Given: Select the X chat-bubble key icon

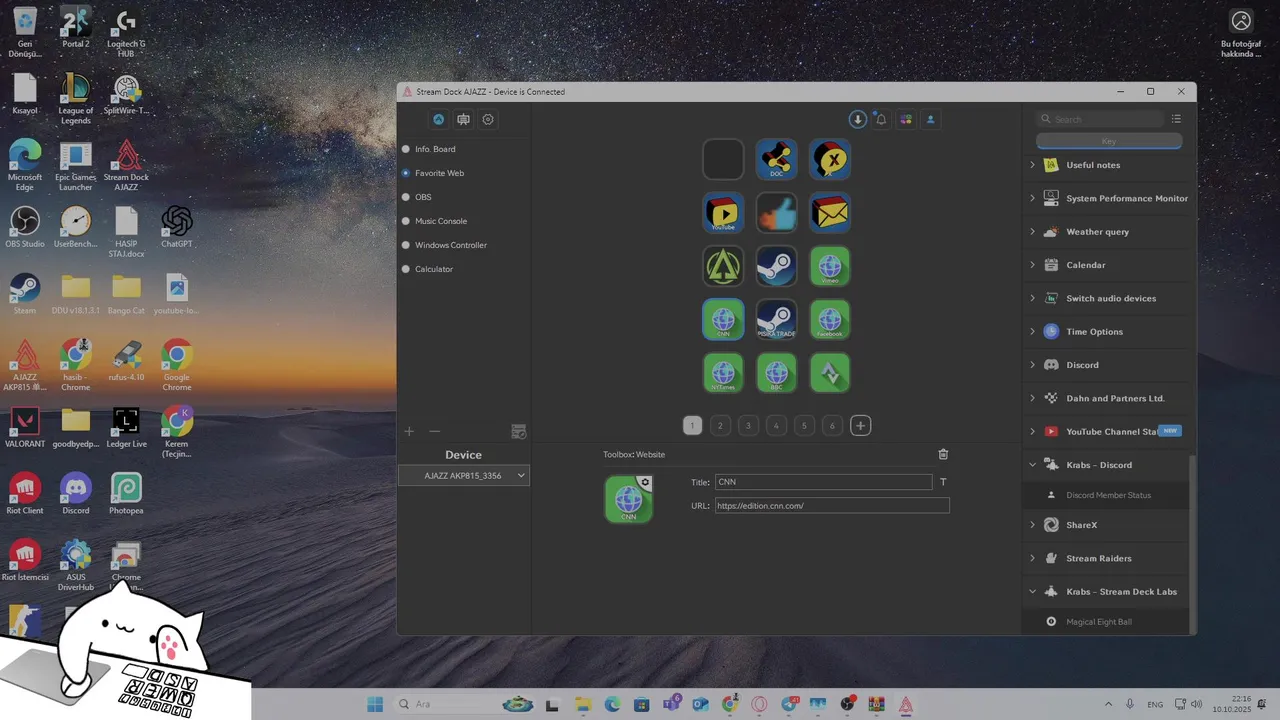Looking at the screenshot, I should pos(830,159).
